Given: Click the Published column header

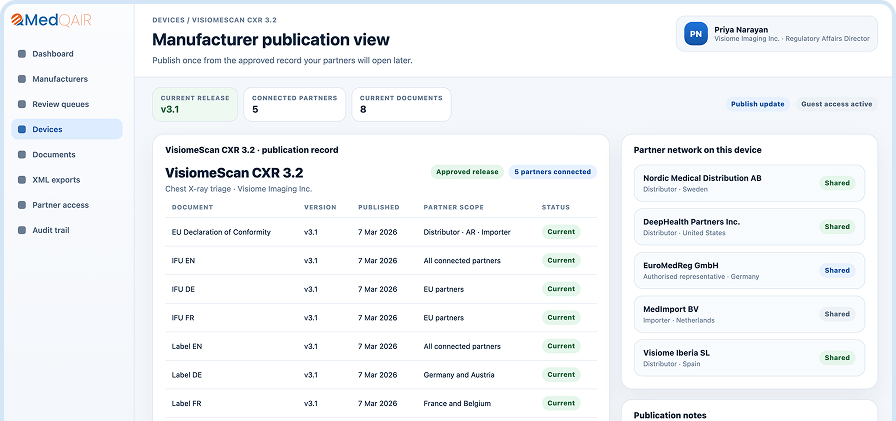Looking at the screenshot, I should tap(379, 207).
